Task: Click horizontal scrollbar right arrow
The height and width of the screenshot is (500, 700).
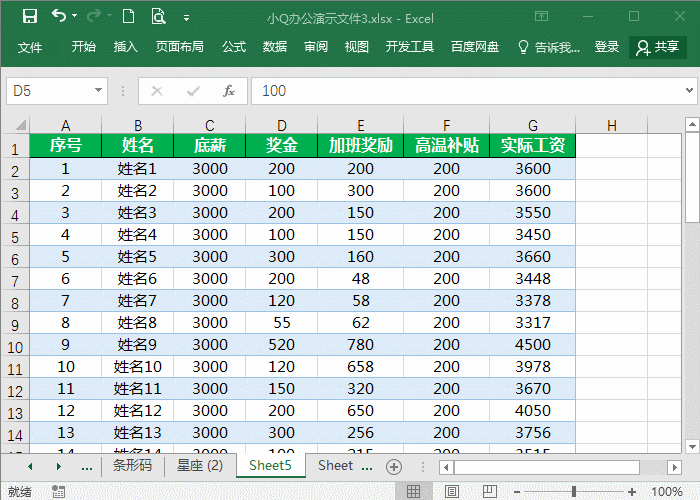Action: tap(675, 467)
